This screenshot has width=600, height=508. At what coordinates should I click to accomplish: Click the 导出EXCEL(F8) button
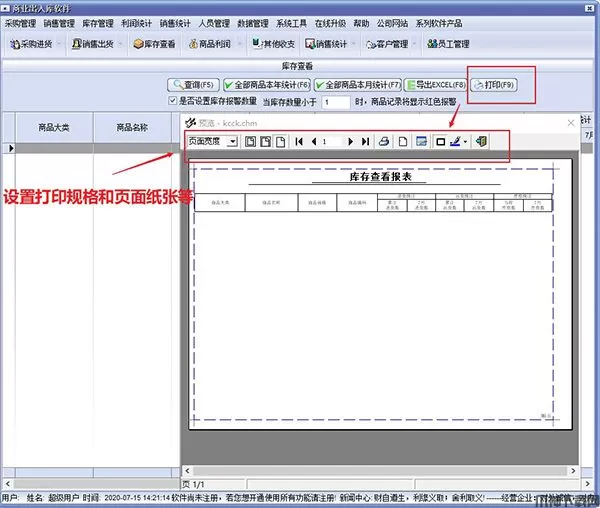point(435,85)
